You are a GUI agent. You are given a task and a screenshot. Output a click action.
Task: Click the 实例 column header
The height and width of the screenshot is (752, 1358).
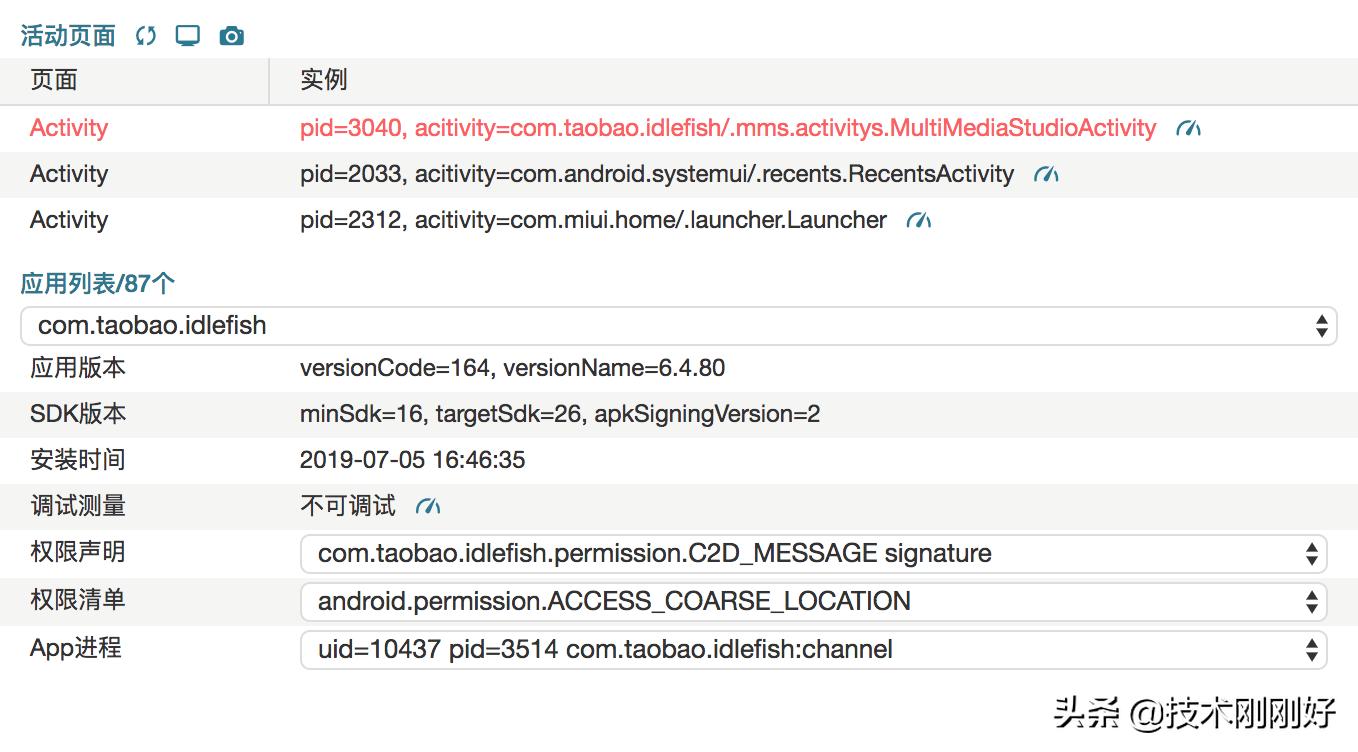click(323, 80)
